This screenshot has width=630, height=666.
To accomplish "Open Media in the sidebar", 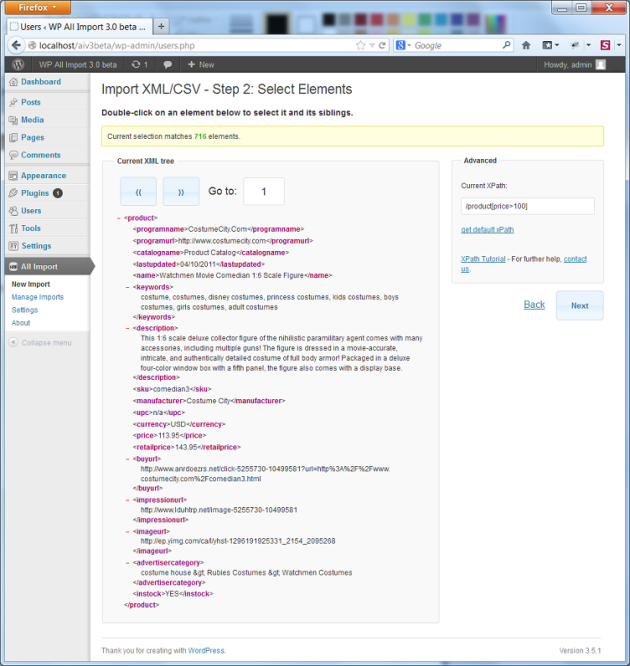I will [32, 120].
